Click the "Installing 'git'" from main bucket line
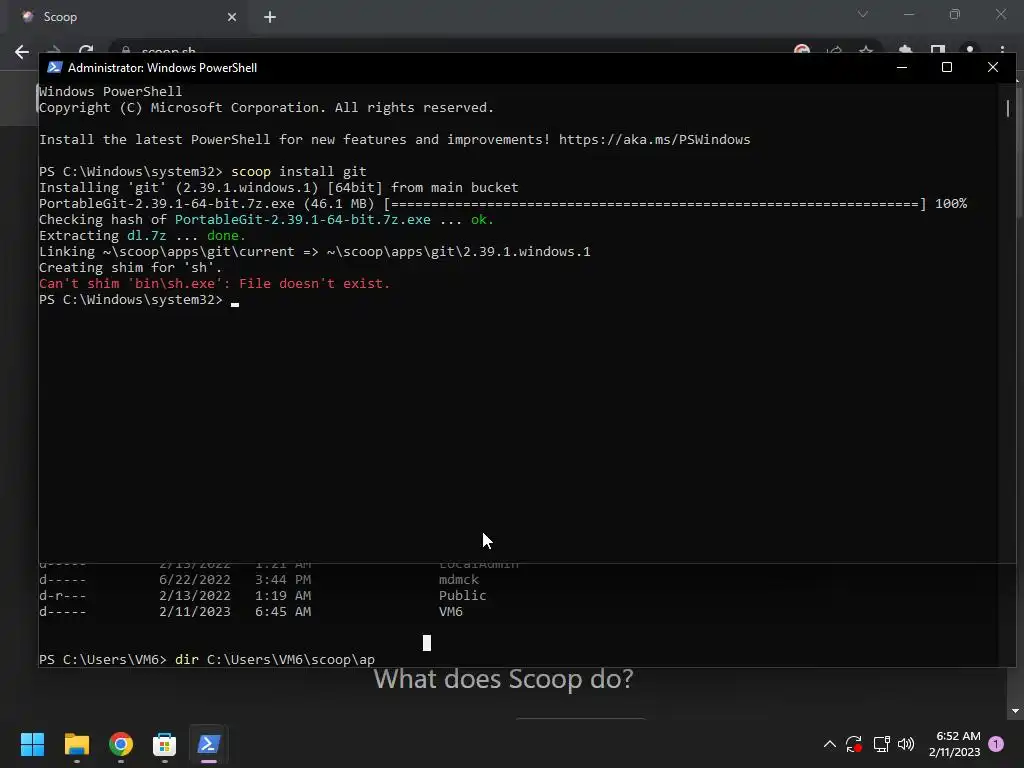This screenshot has width=1024, height=768. (278, 188)
